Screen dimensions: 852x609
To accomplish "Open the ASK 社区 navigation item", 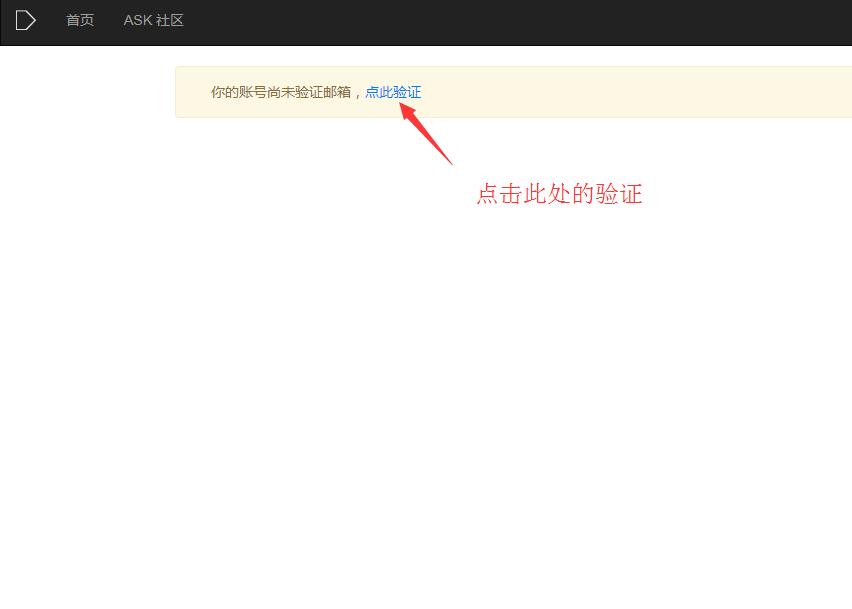I will coord(154,21).
